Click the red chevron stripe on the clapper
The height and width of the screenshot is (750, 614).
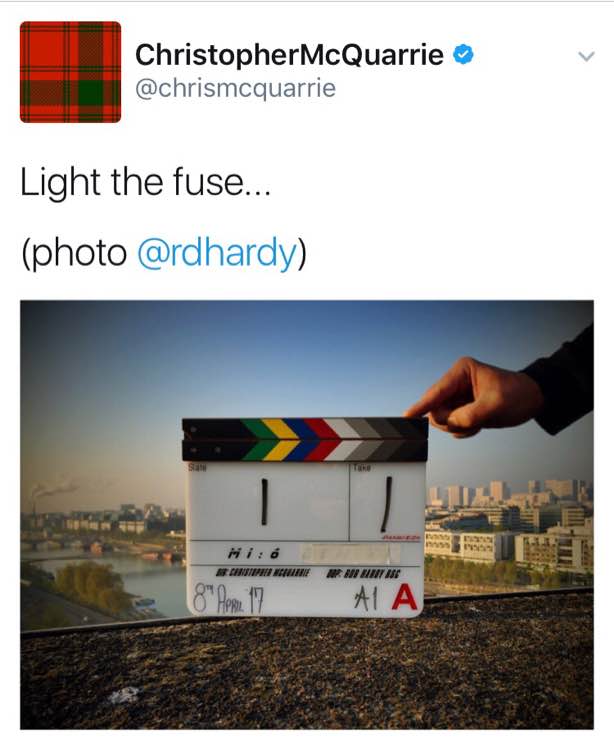point(323,439)
